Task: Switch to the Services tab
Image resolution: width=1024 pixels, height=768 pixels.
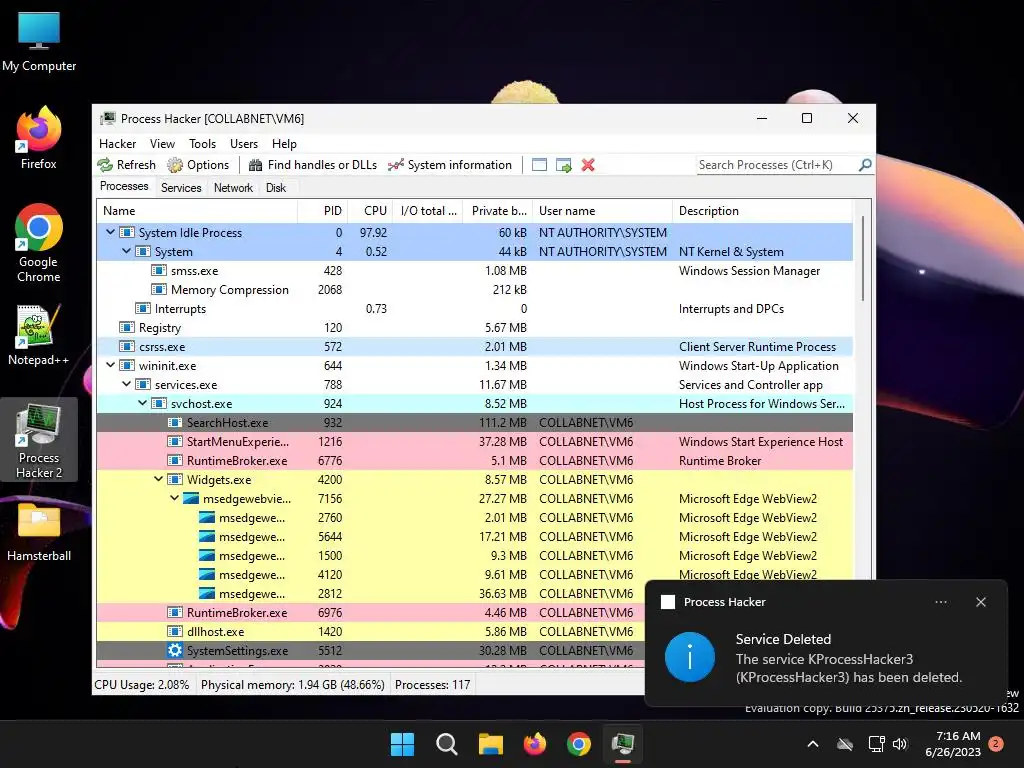Action: pos(181,188)
